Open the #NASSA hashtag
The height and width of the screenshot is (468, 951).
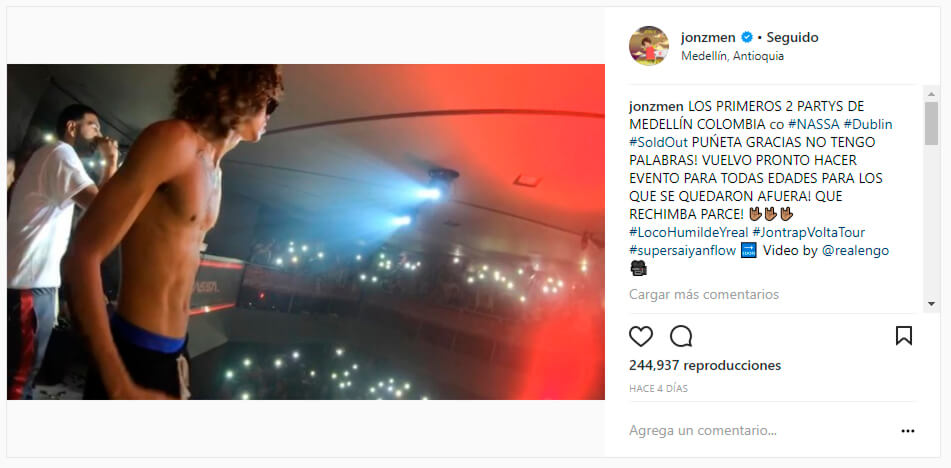[x=813, y=124]
